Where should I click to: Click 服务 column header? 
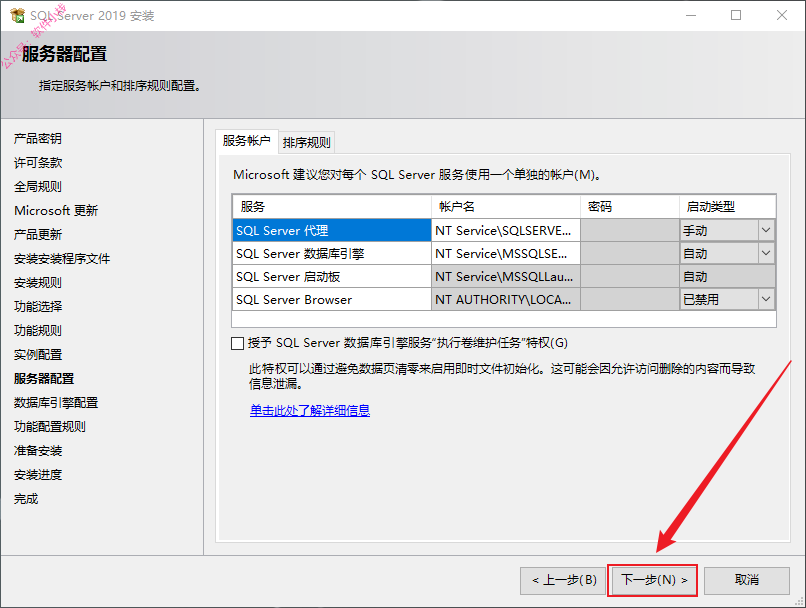pyautogui.click(x=332, y=207)
